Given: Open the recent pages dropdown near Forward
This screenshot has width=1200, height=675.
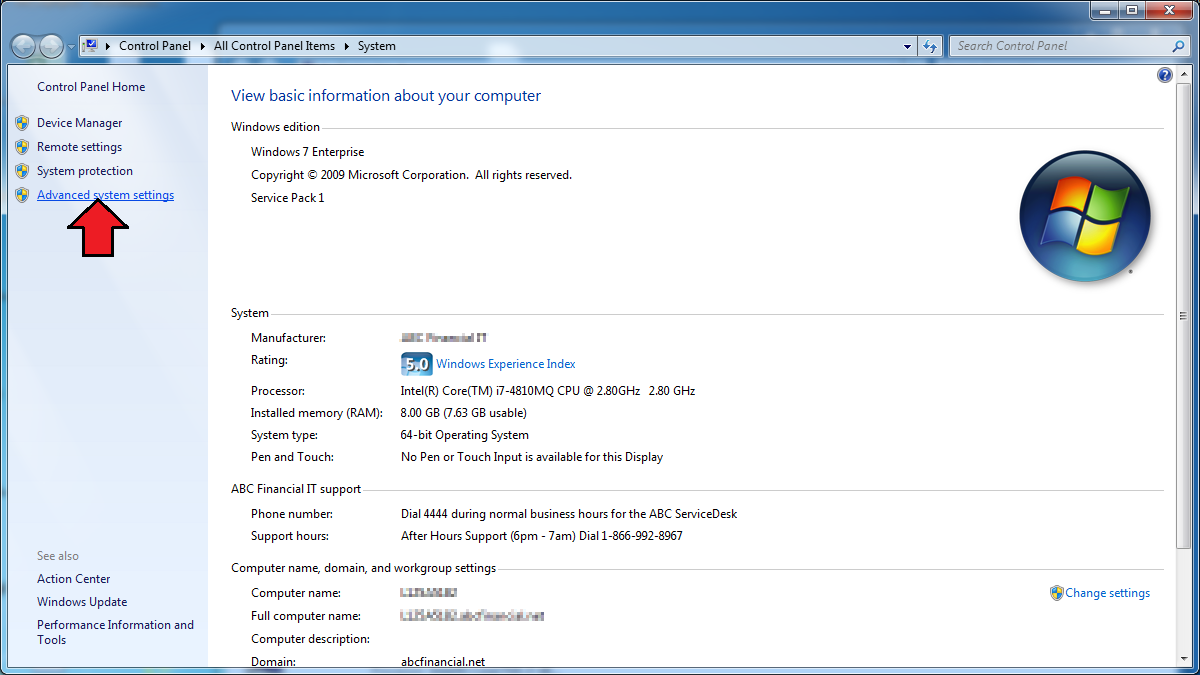Looking at the screenshot, I should tap(71, 47).
